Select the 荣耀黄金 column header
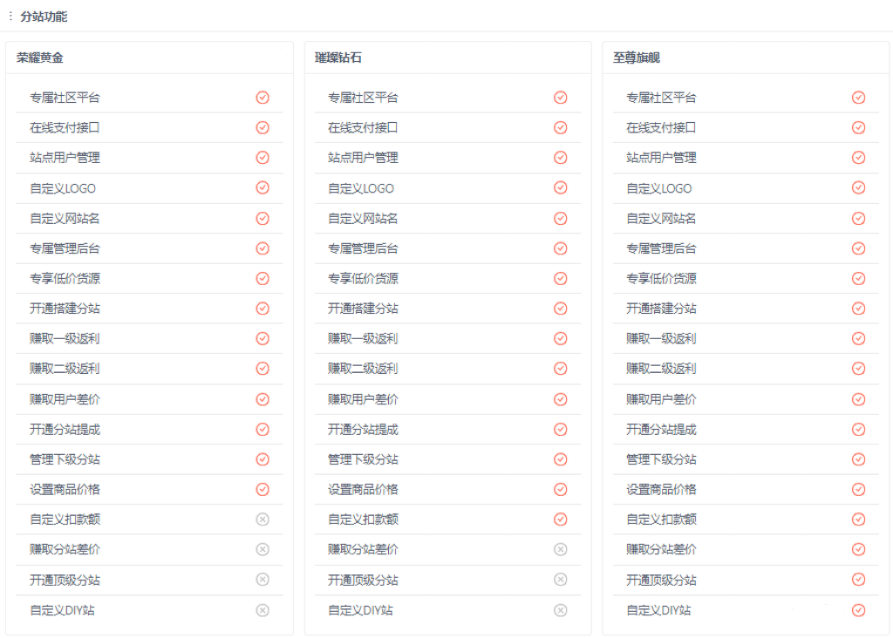 pos(42,57)
